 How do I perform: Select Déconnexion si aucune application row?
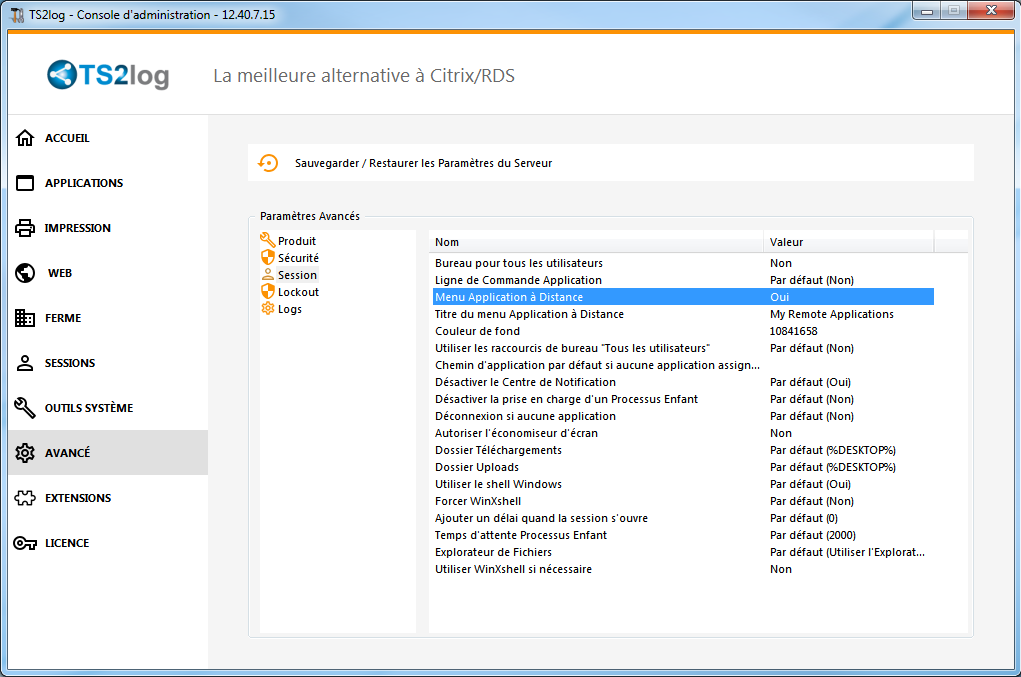[x=683, y=416]
